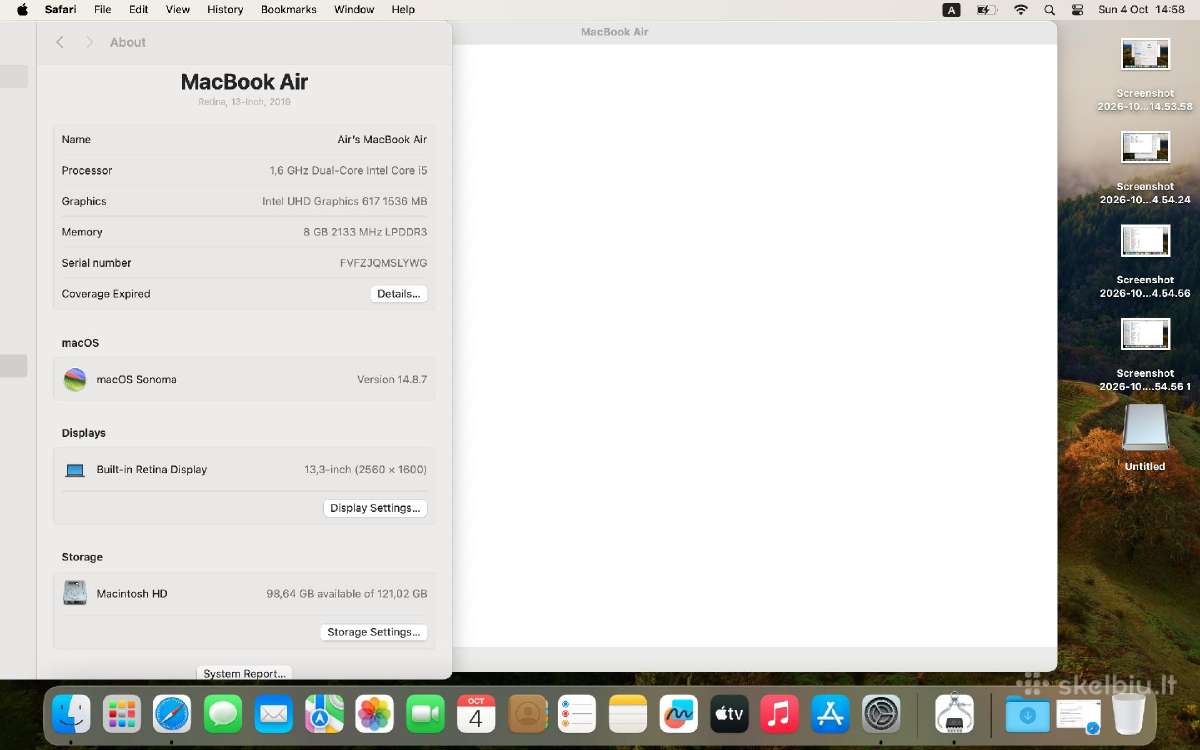
Task: Open the Safari menu
Action: point(61,9)
